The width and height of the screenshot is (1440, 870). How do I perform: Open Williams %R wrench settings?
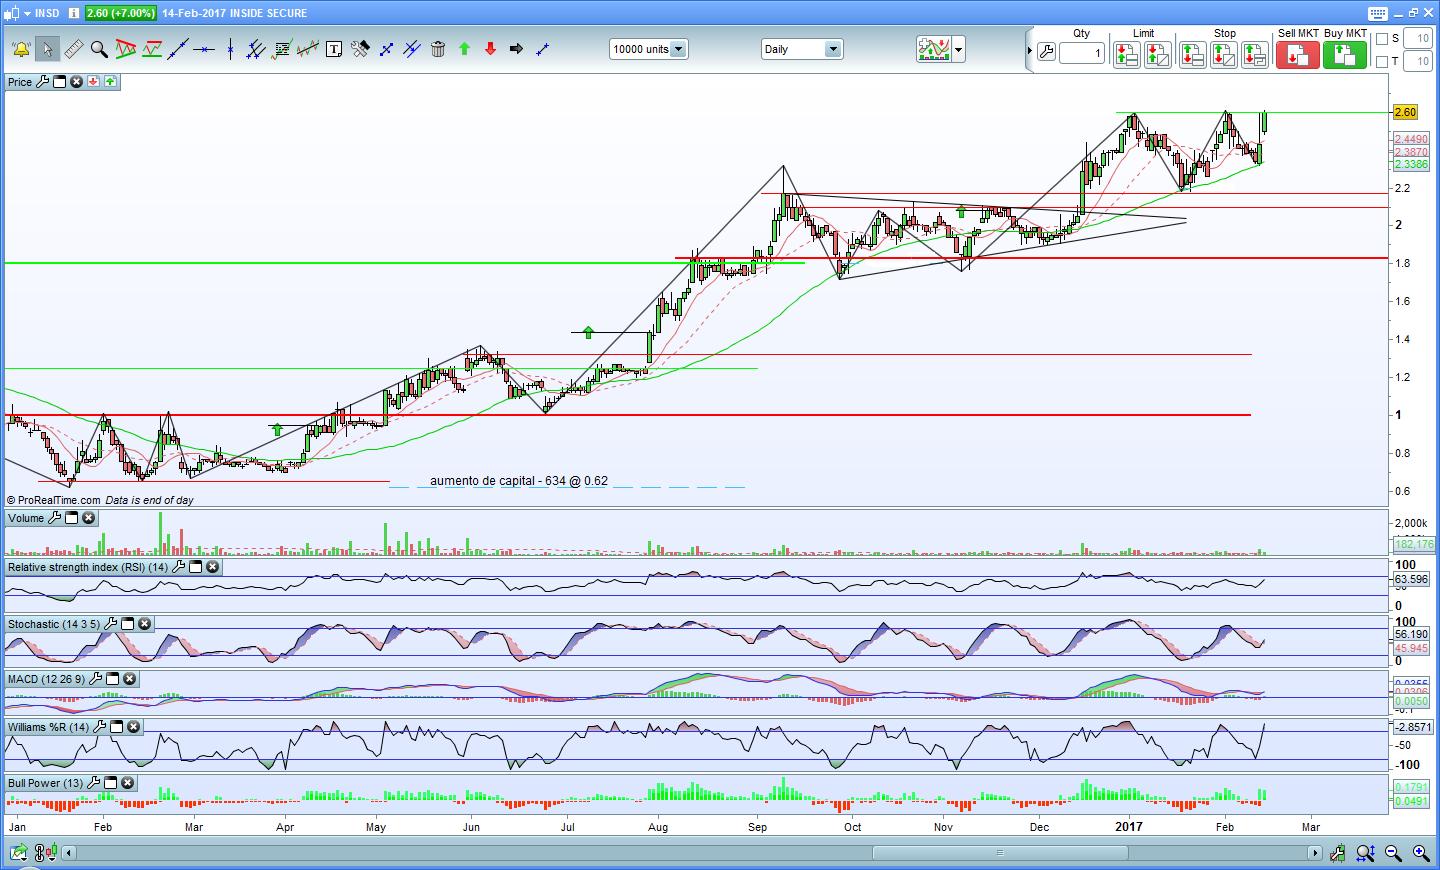[x=99, y=727]
